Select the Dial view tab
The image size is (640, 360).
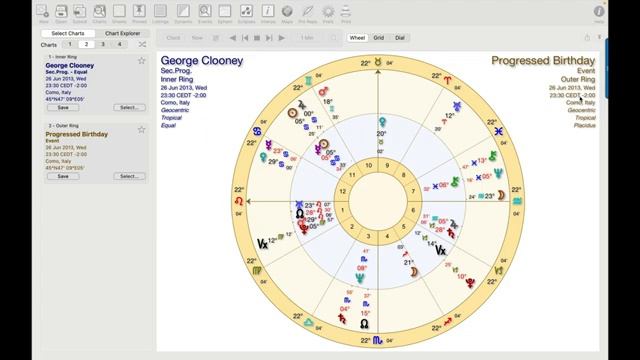pos(400,38)
